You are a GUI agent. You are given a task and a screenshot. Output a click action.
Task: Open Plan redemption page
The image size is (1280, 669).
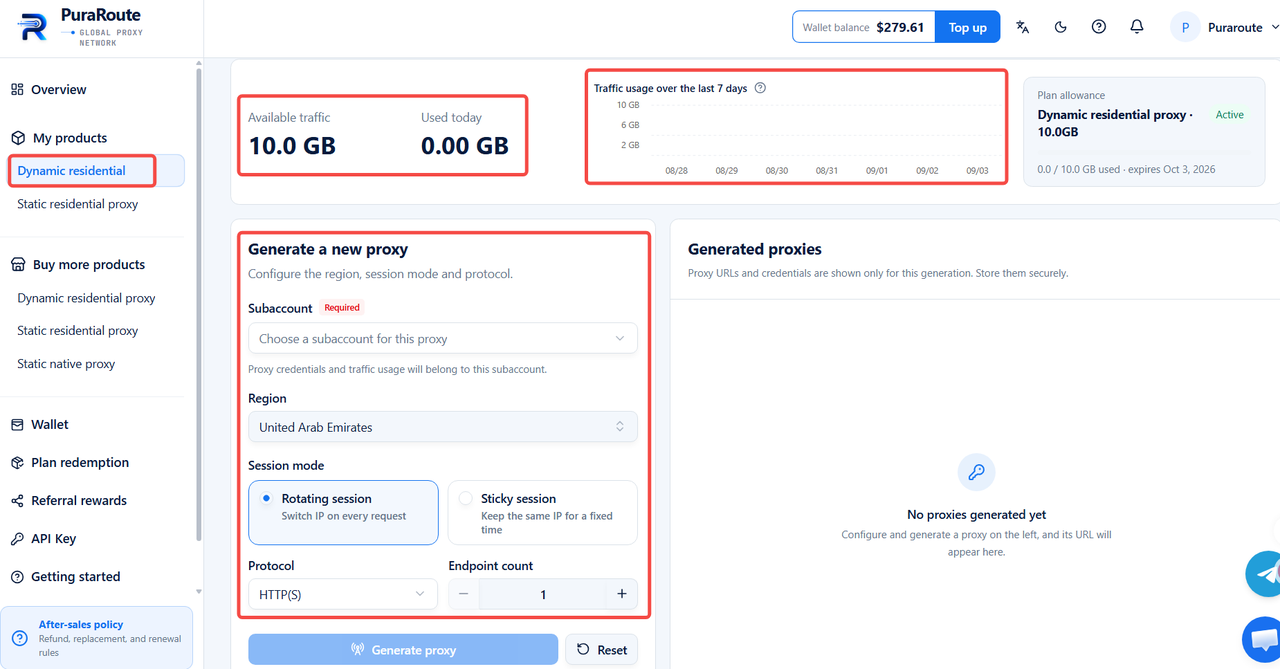pyautogui.click(x=80, y=463)
